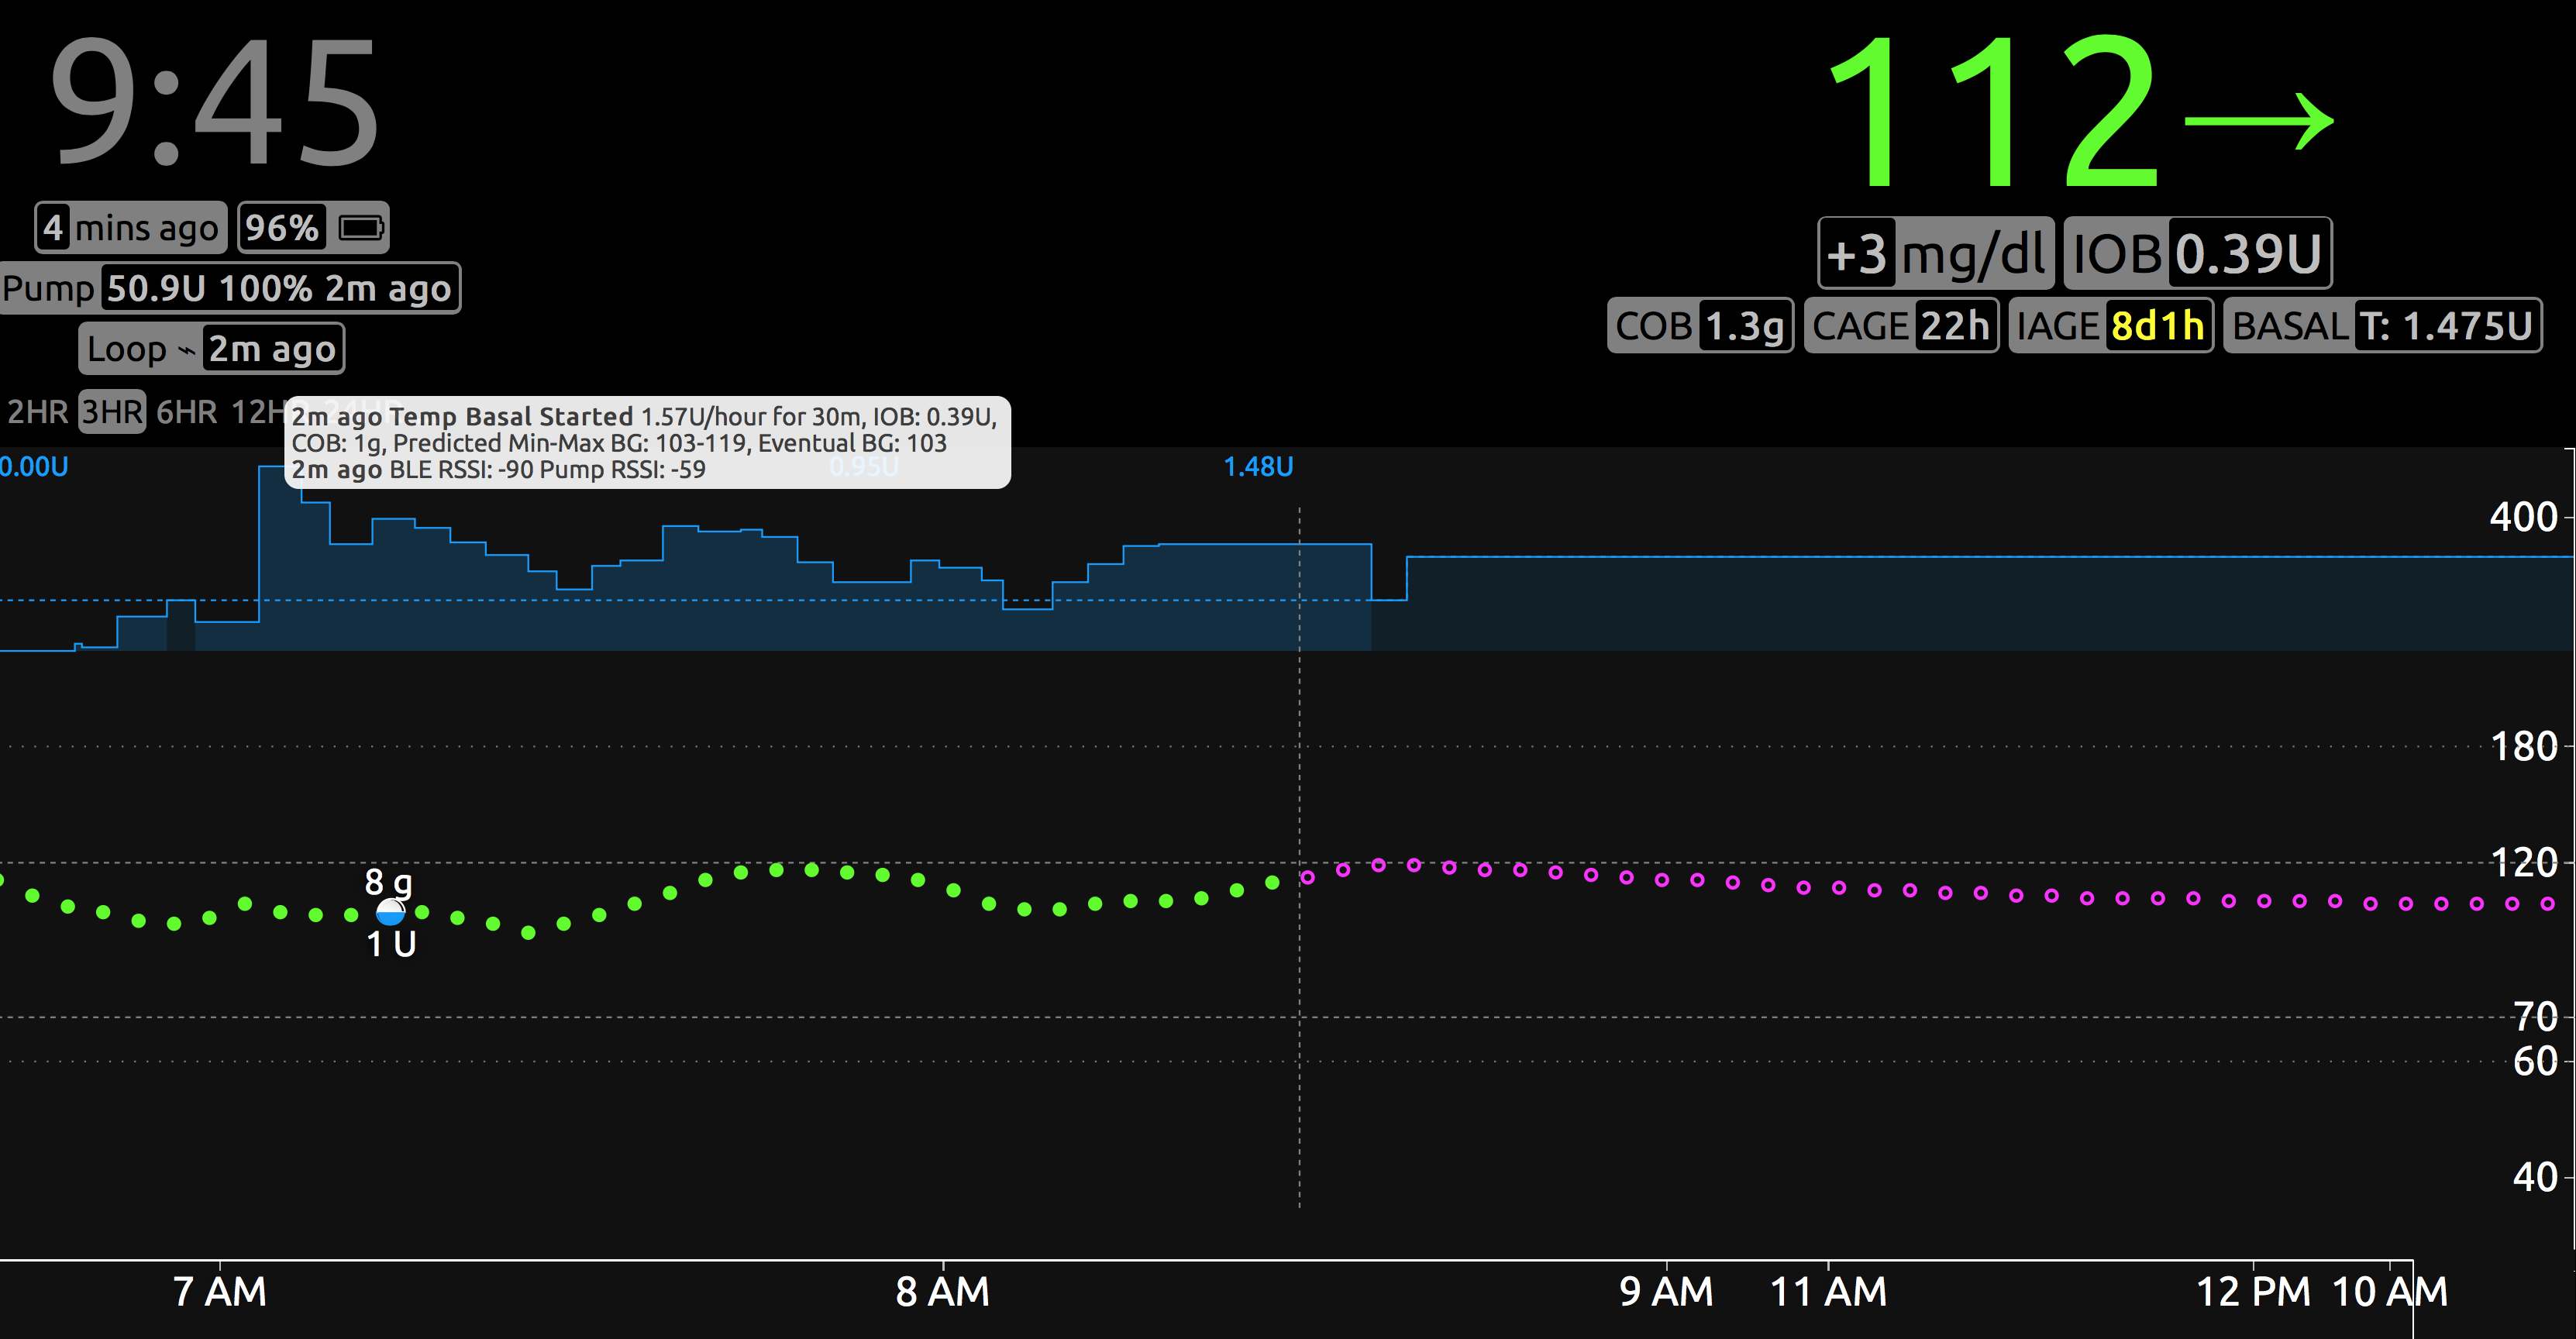Select the 3HR time range
Image resolution: width=2576 pixels, height=1339 pixels.
coord(112,411)
